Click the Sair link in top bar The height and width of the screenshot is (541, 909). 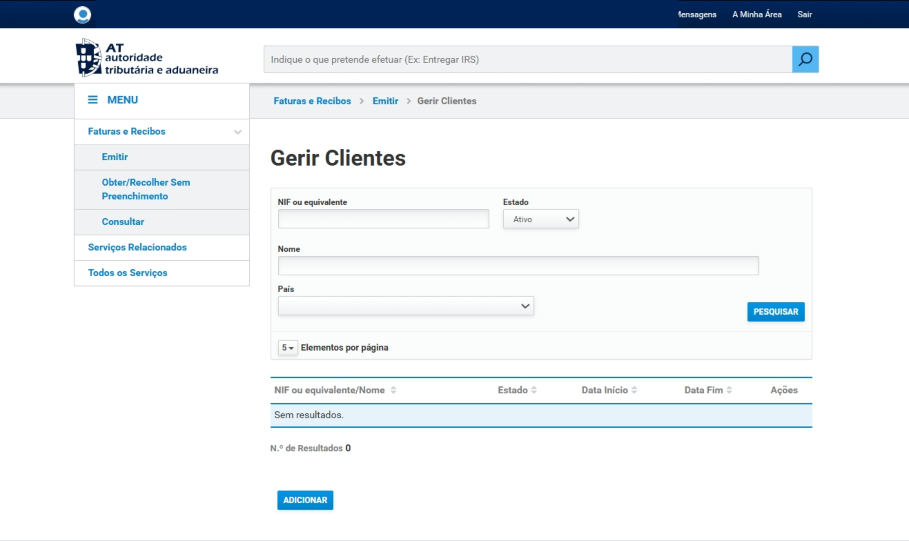coord(804,14)
